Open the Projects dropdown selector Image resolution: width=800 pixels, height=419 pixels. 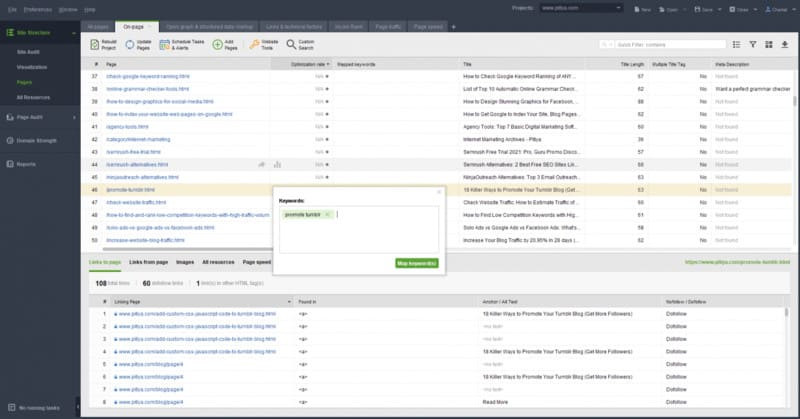point(580,7)
